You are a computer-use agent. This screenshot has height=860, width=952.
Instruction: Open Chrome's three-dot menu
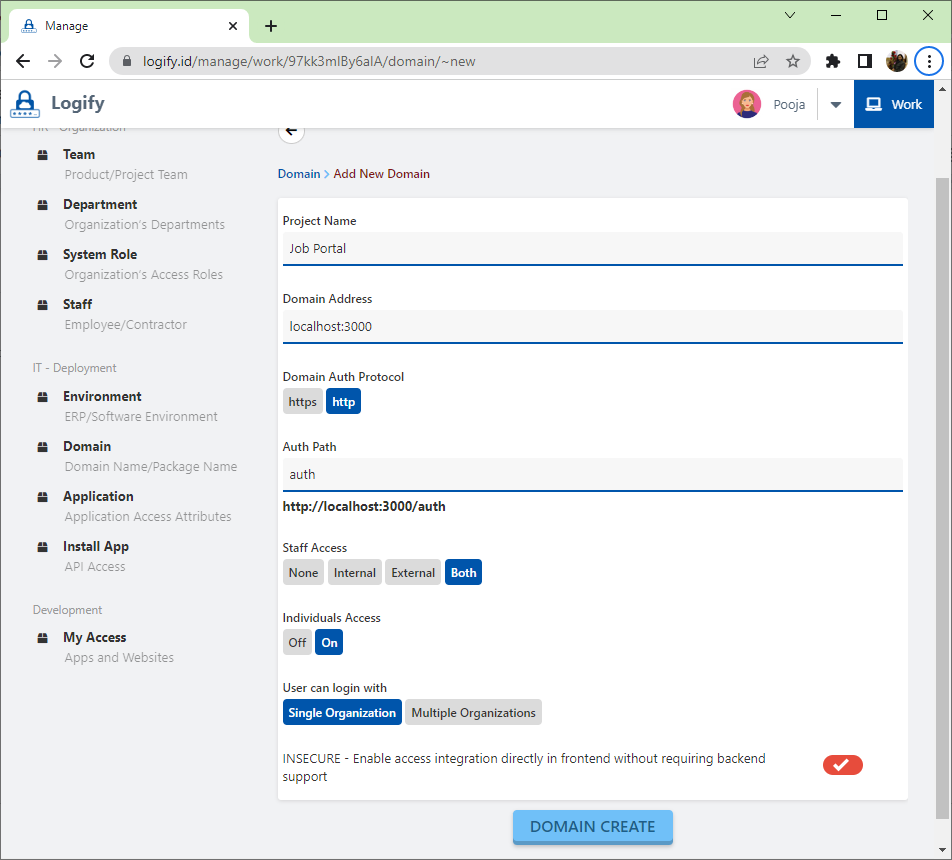pos(929,61)
